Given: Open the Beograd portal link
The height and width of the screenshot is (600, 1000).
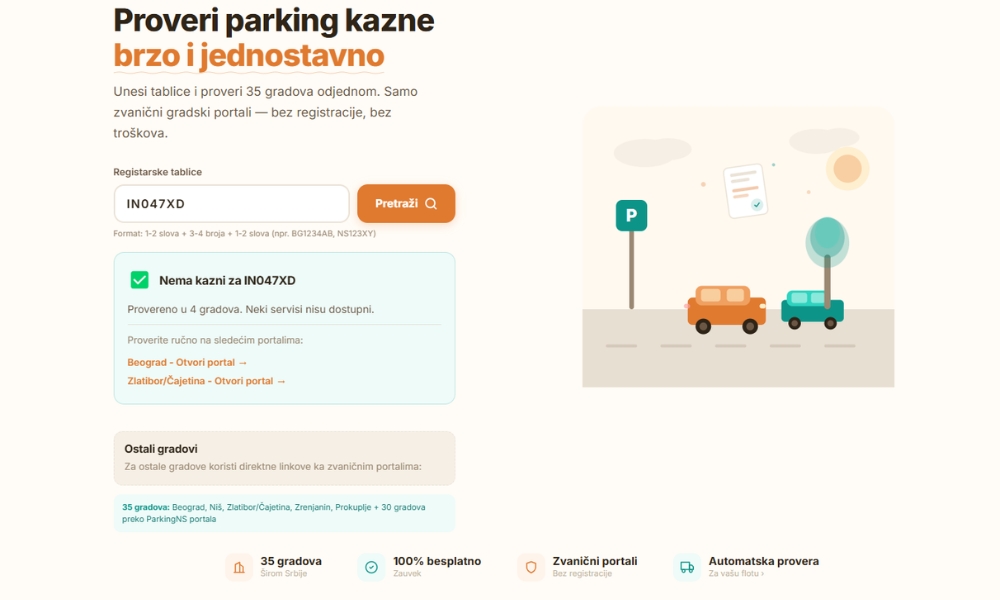Looking at the screenshot, I should [187, 362].
